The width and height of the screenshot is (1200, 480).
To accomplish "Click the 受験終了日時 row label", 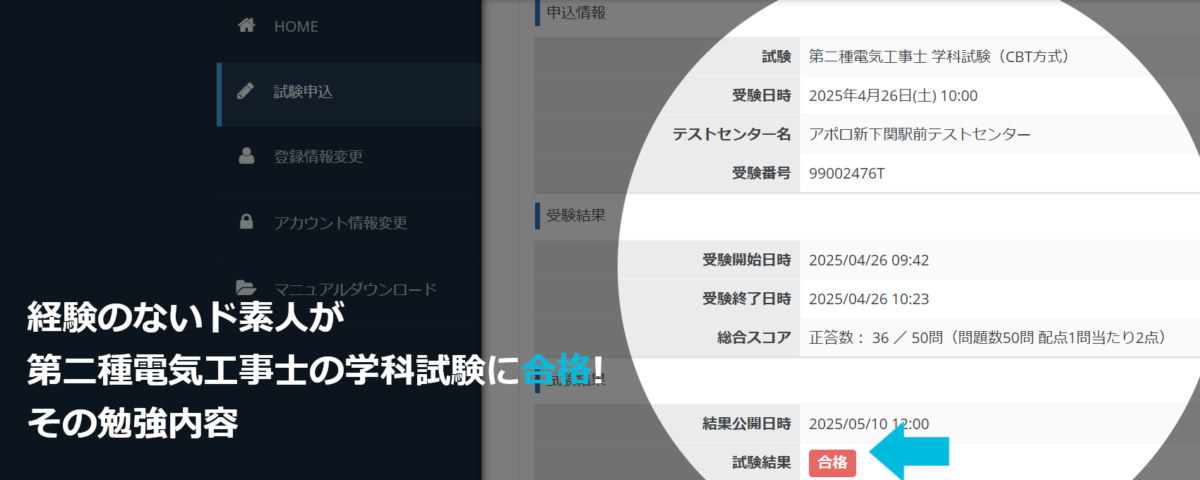I will (747, 298).
